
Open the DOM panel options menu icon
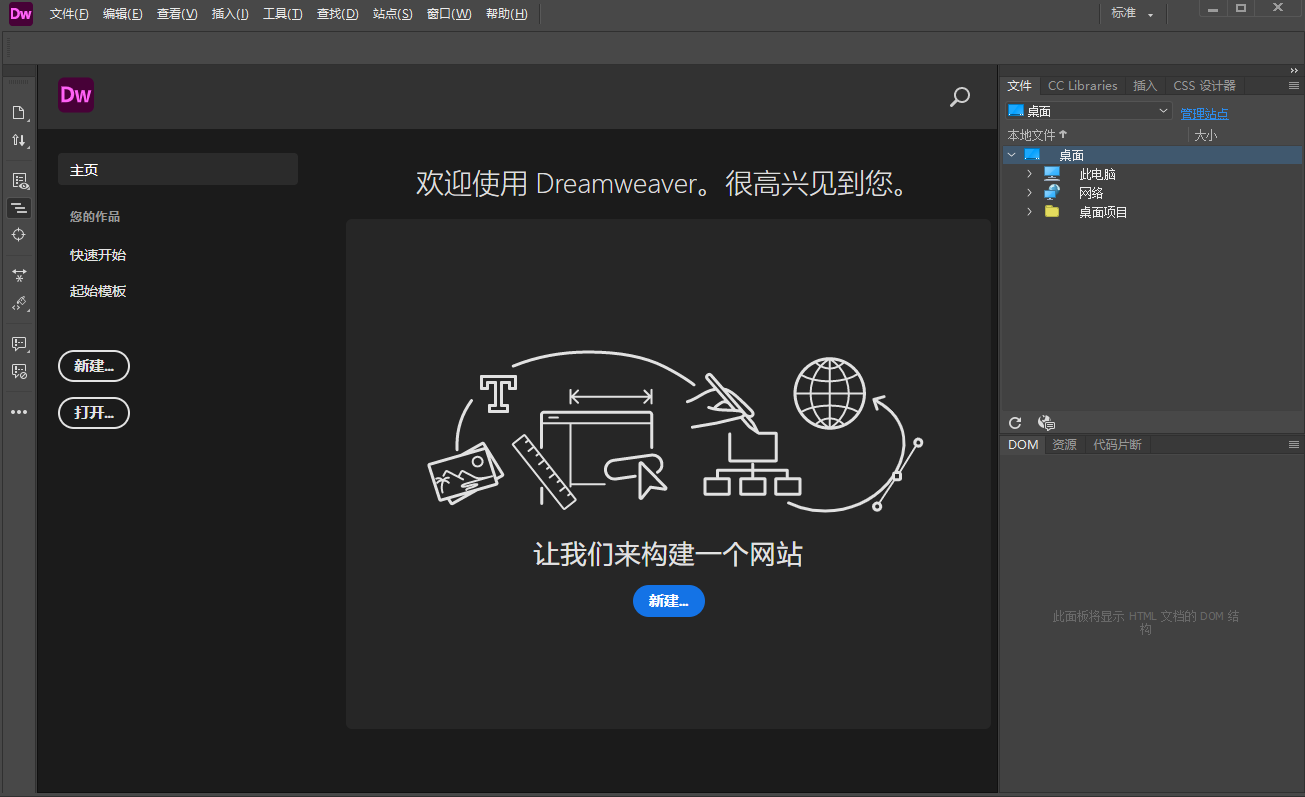click(1294, 445)
